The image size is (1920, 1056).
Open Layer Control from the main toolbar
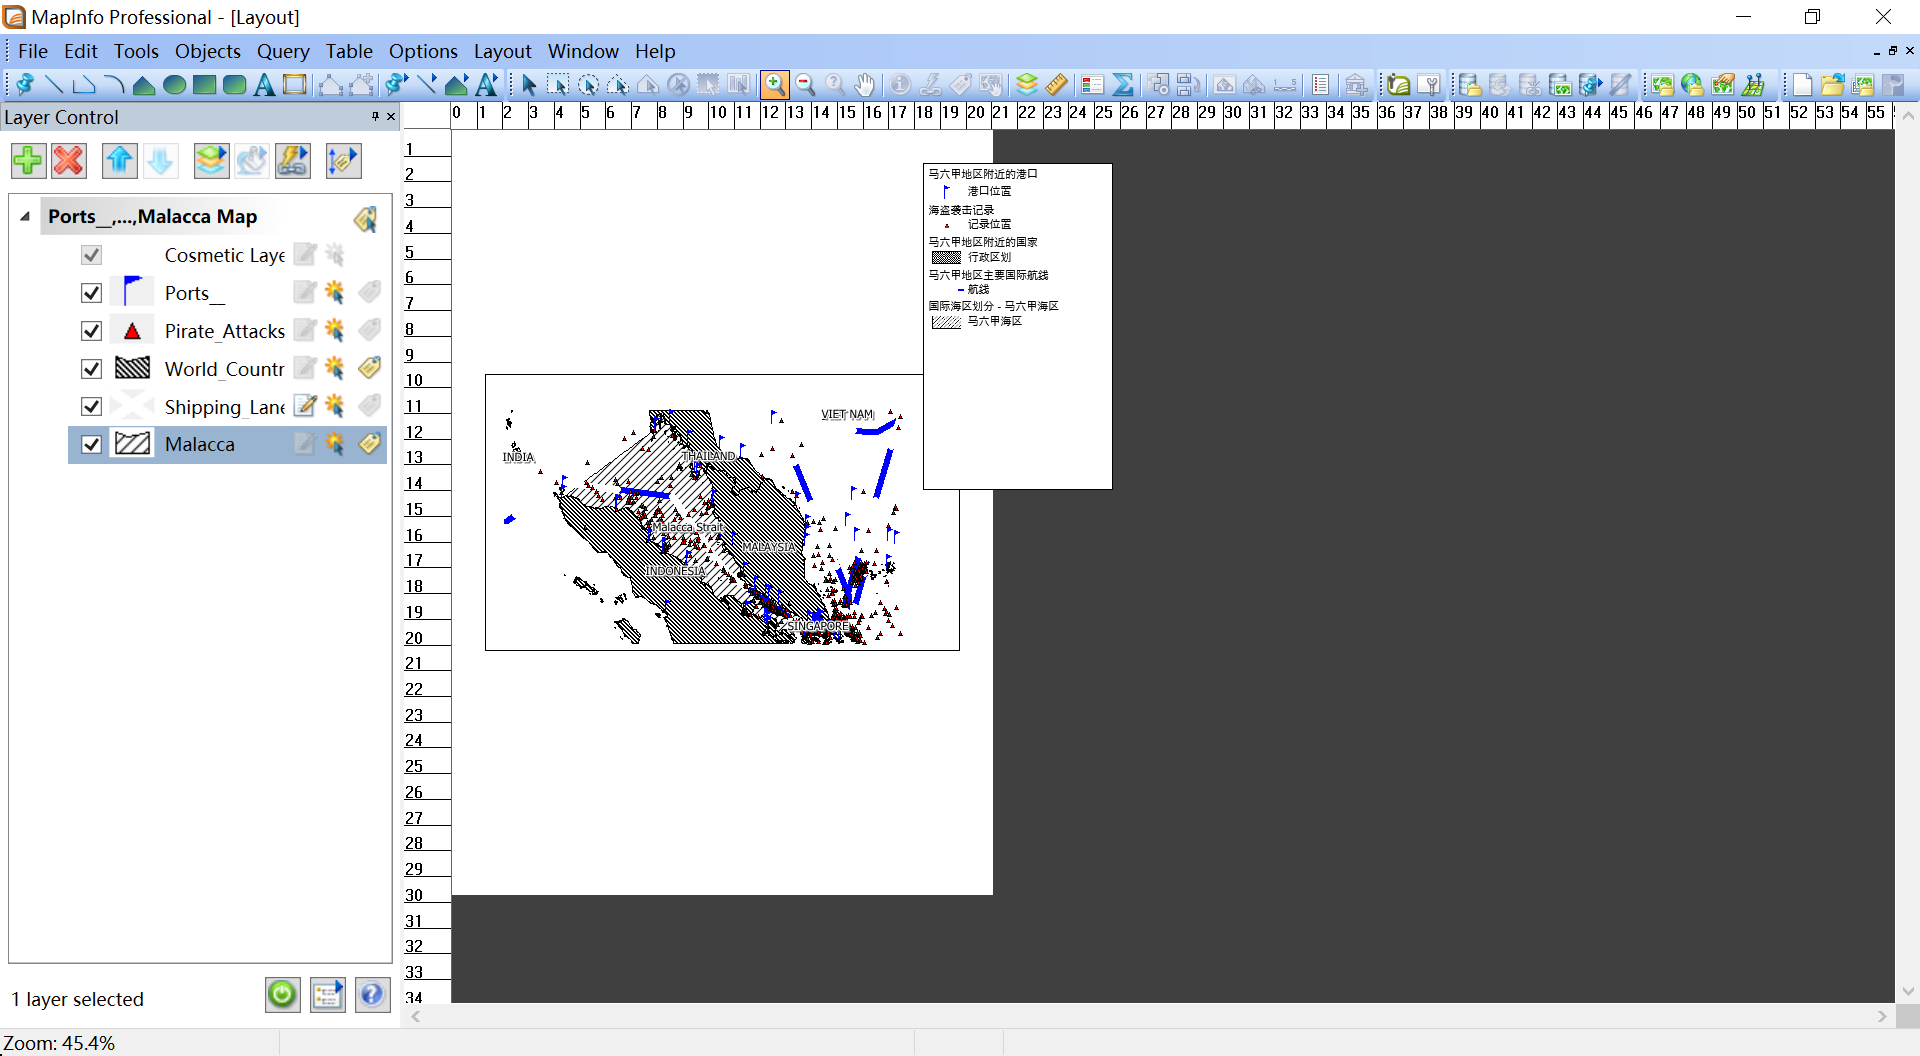pos(1027,85)
